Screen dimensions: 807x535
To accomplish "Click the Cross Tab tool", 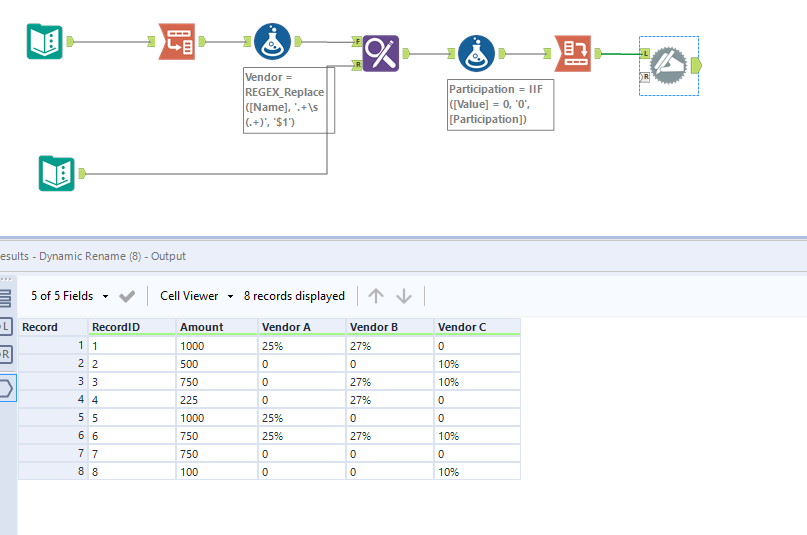I will click(572, 53).
